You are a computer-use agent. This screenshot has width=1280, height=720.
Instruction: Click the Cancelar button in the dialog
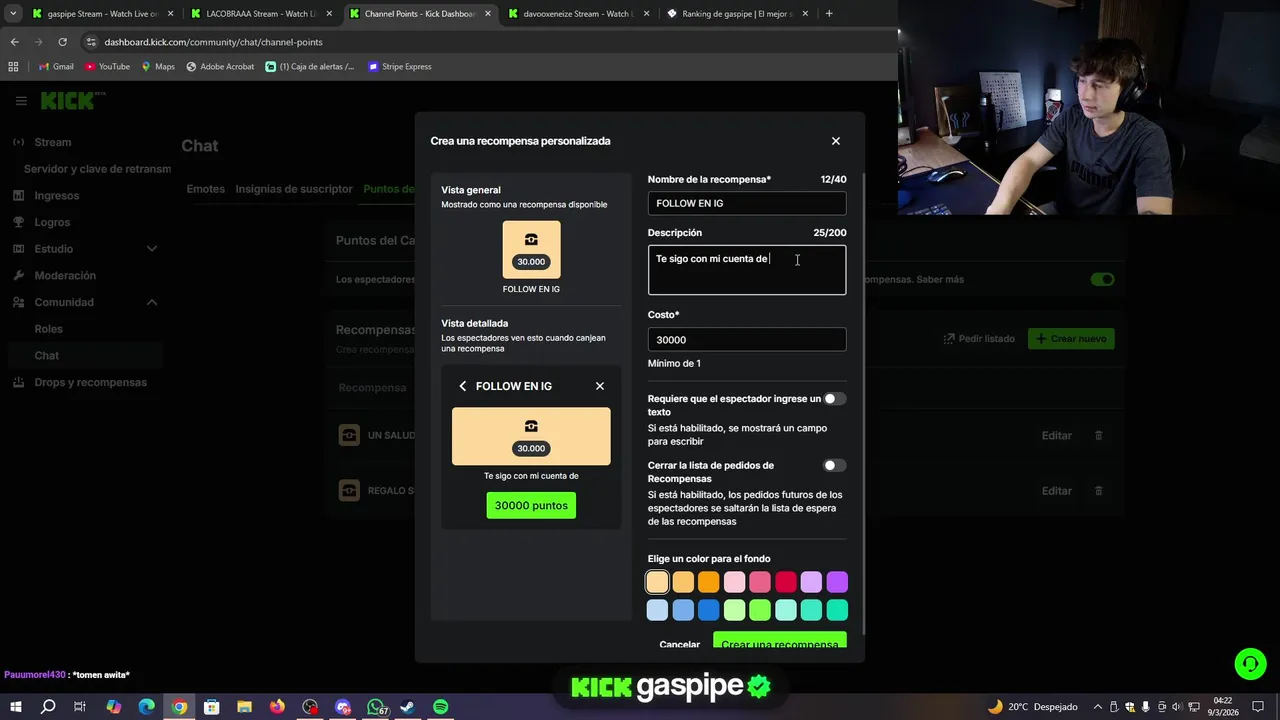tap(680, 643)
